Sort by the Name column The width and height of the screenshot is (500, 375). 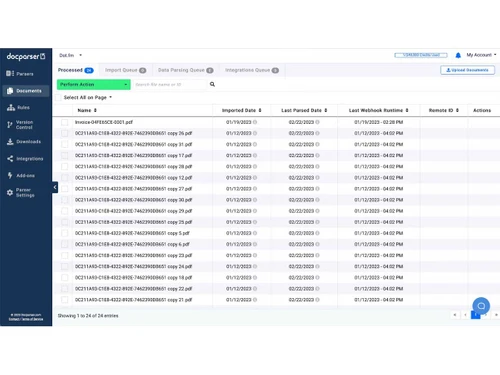[87, 110]
